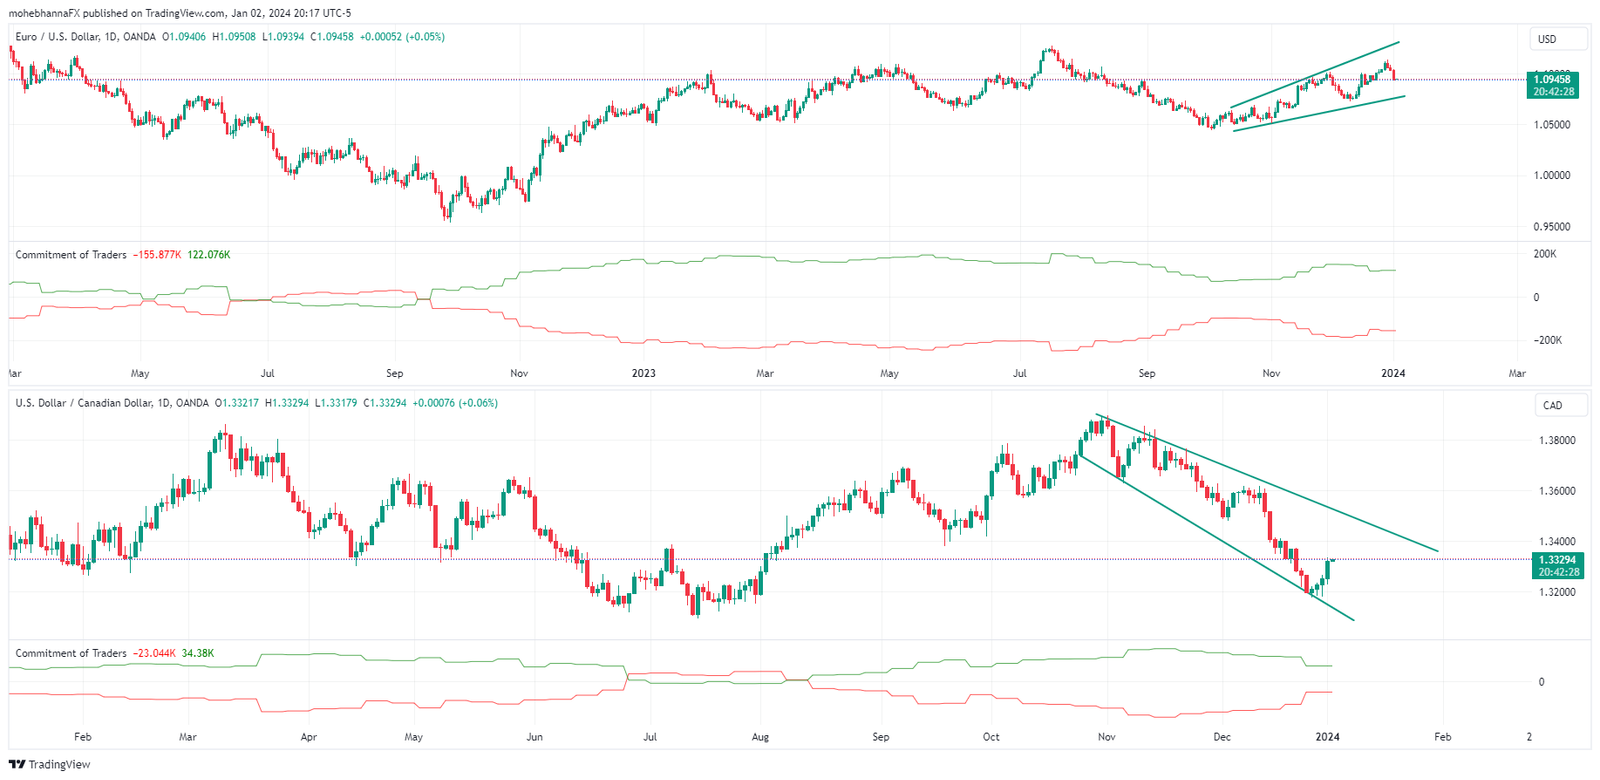Click the 2023 label on the time axis
1600x780 pixels.
[643, 373]
